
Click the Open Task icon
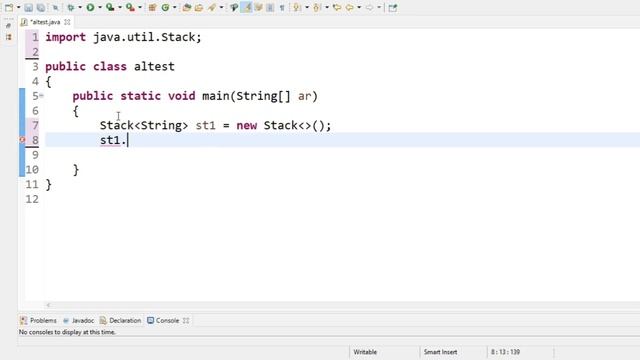coord(199,7)
